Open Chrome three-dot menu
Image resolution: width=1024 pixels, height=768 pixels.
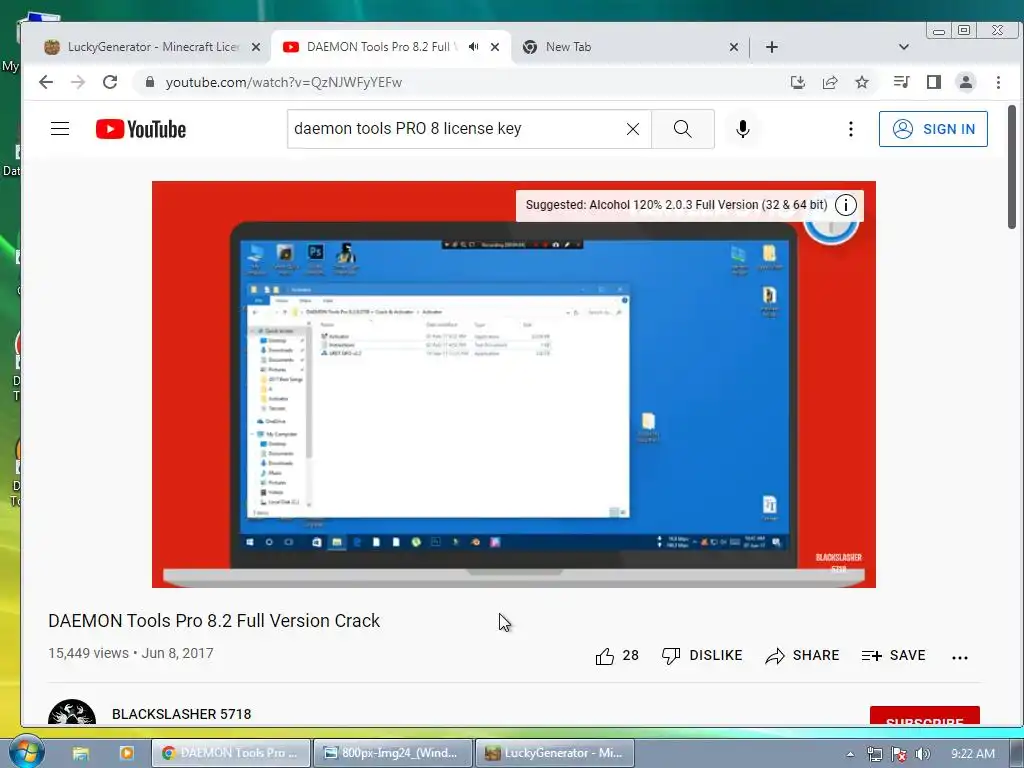pos(998,82)
